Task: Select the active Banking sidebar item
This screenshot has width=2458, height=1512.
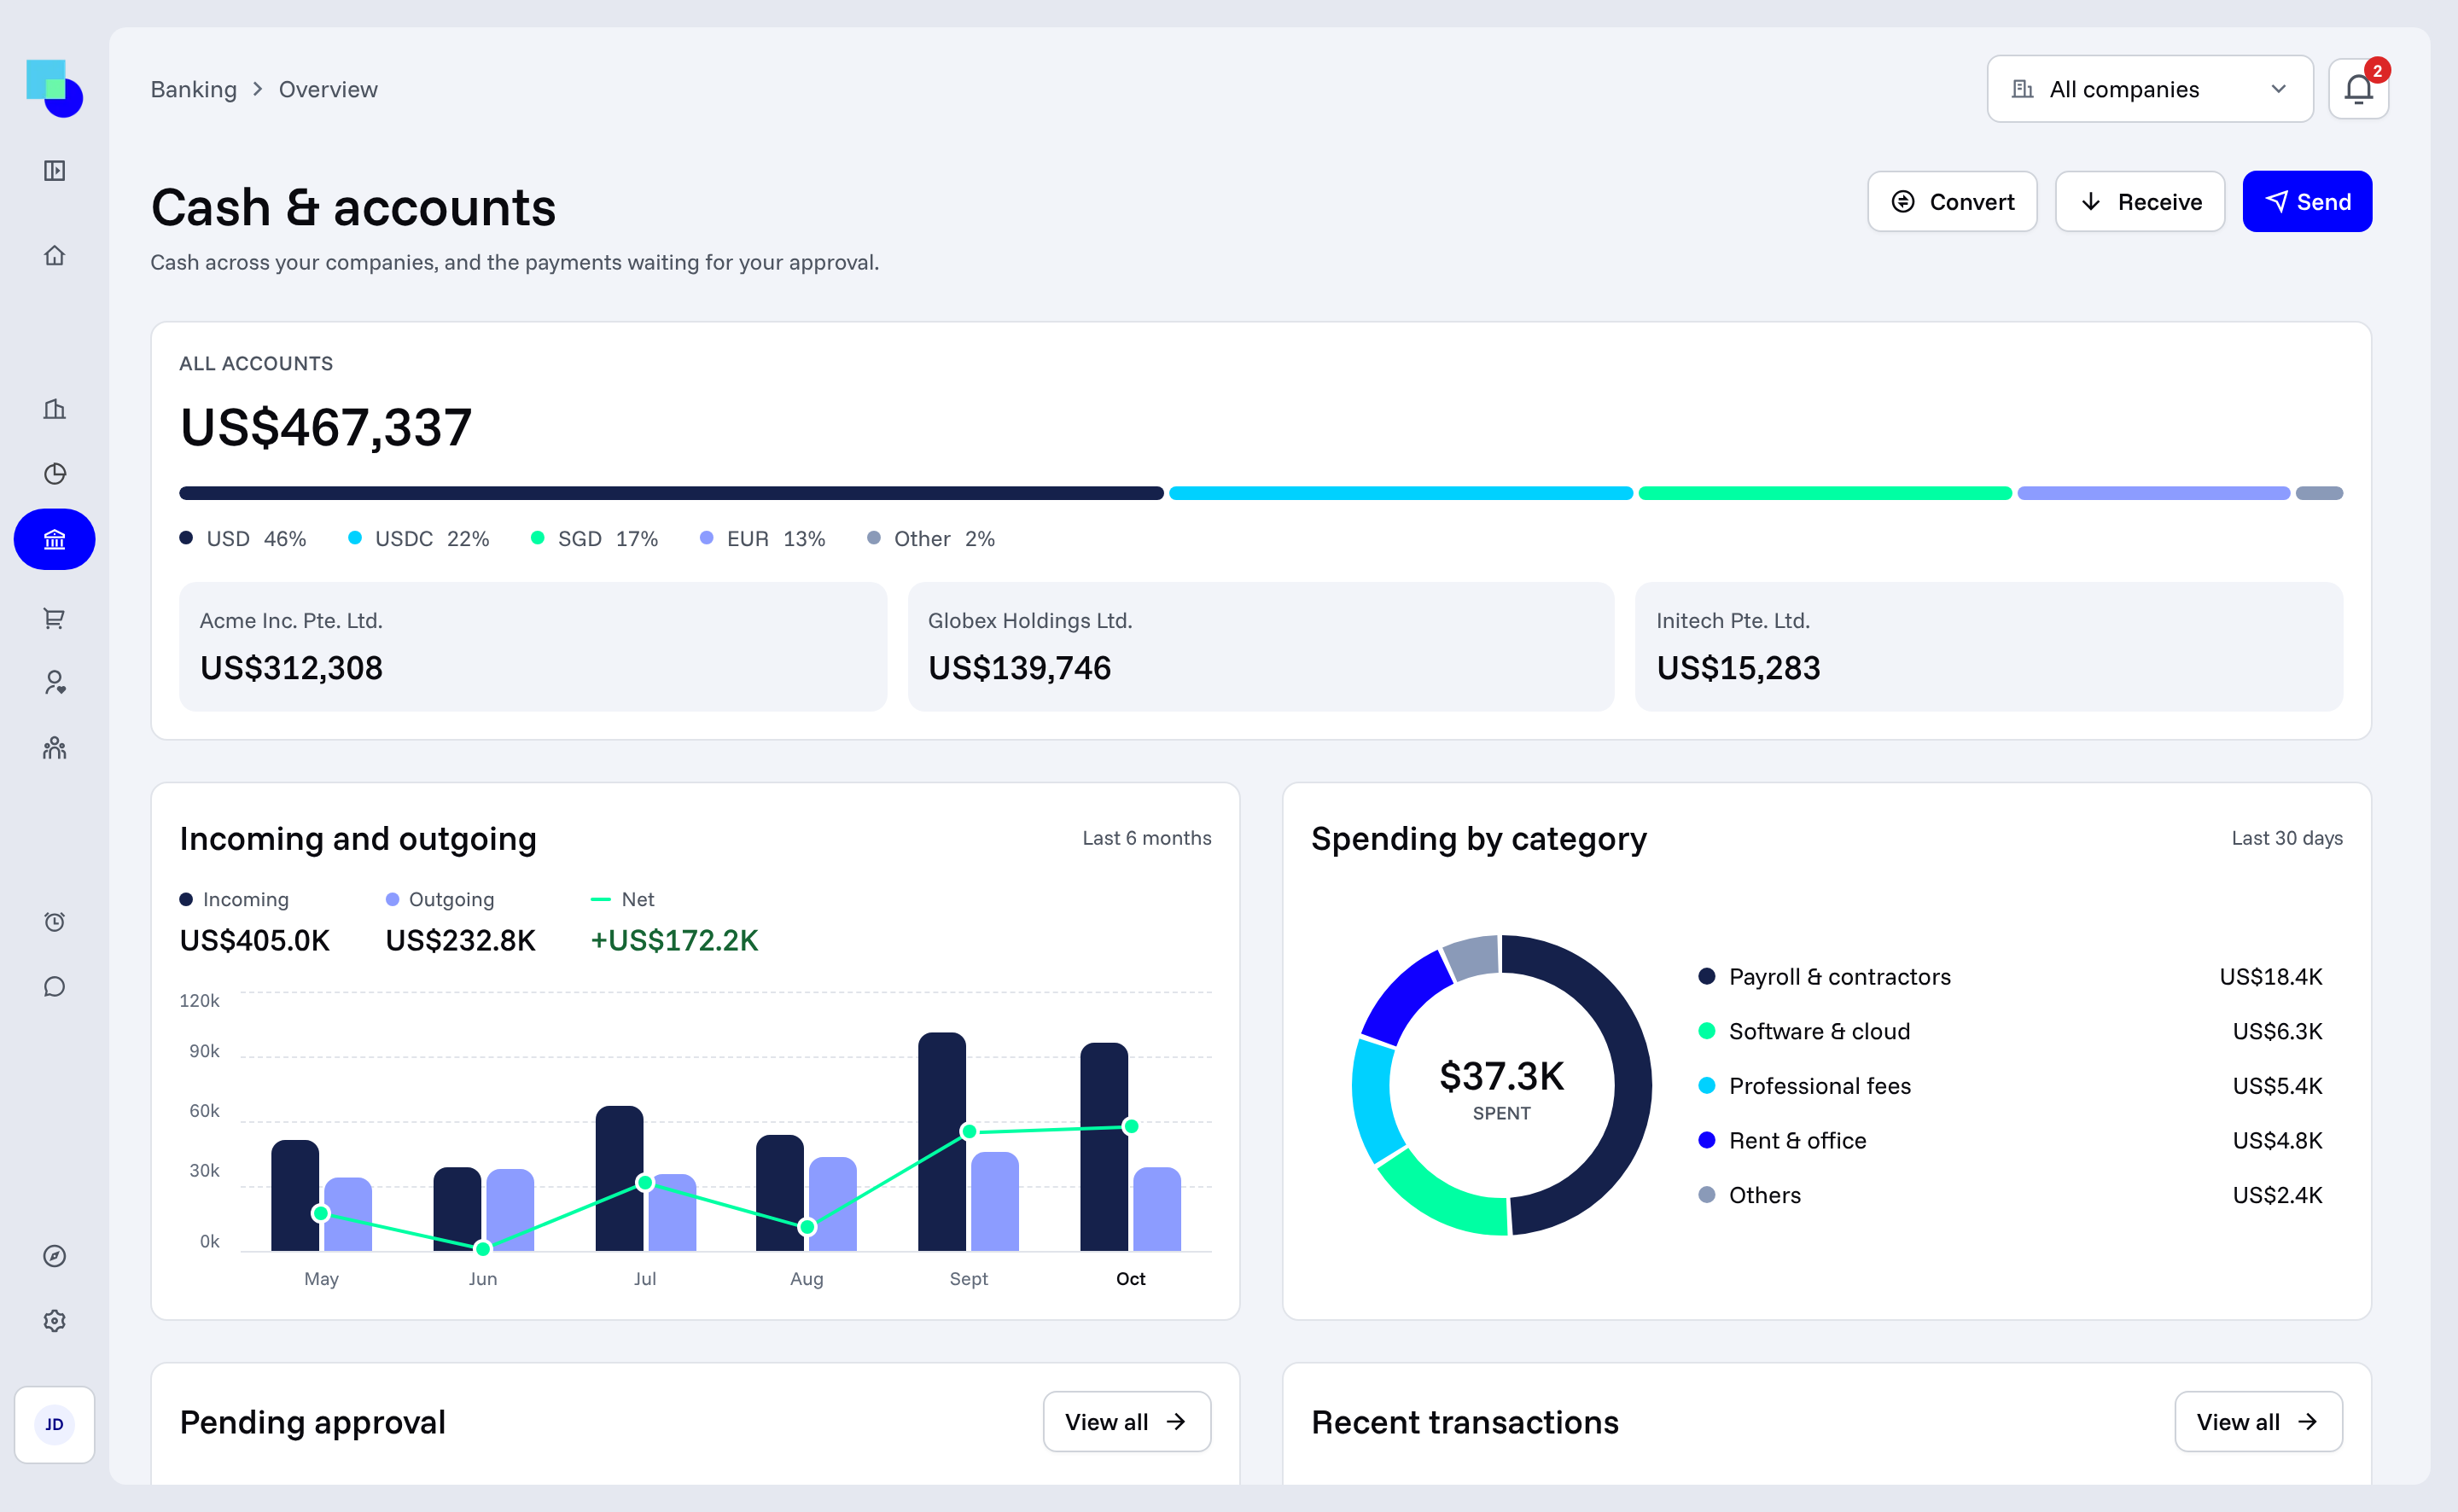Action: click(x=55, y=540)
